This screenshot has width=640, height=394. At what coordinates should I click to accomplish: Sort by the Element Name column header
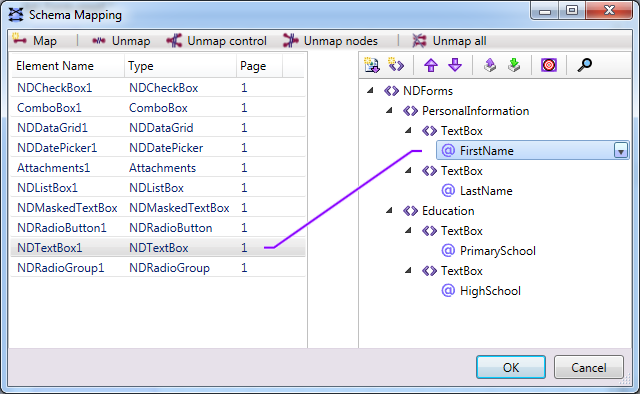67,66
